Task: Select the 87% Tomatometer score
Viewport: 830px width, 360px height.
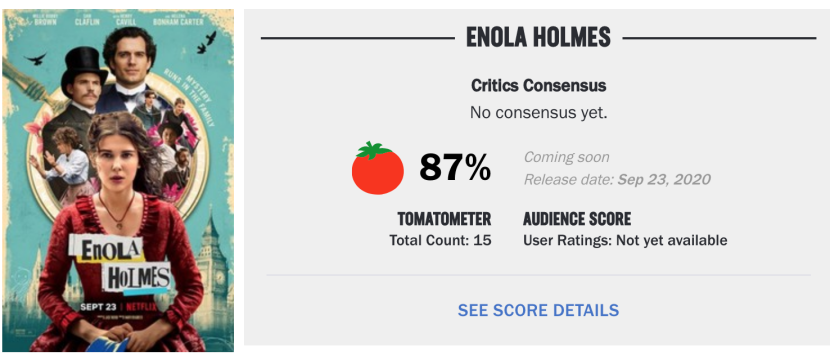Action: tap(455, 169)
